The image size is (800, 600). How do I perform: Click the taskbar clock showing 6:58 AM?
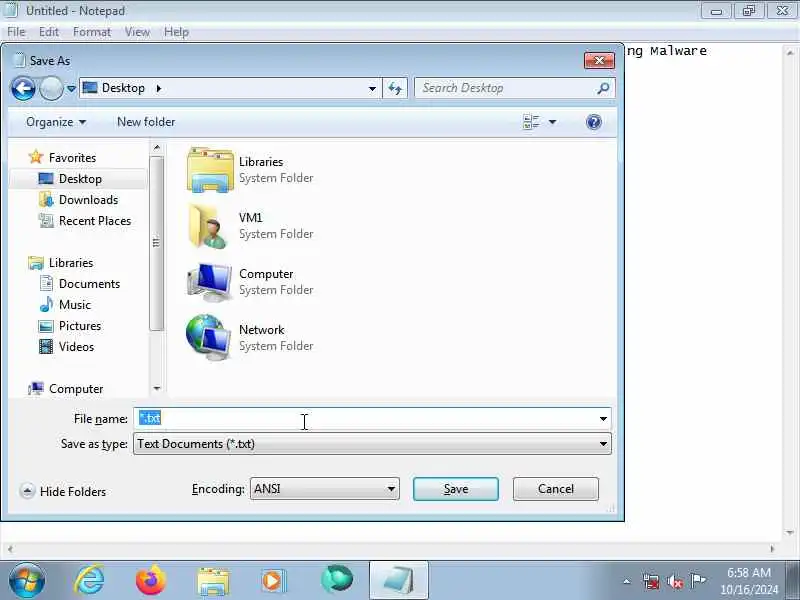(x=749, y=581)
